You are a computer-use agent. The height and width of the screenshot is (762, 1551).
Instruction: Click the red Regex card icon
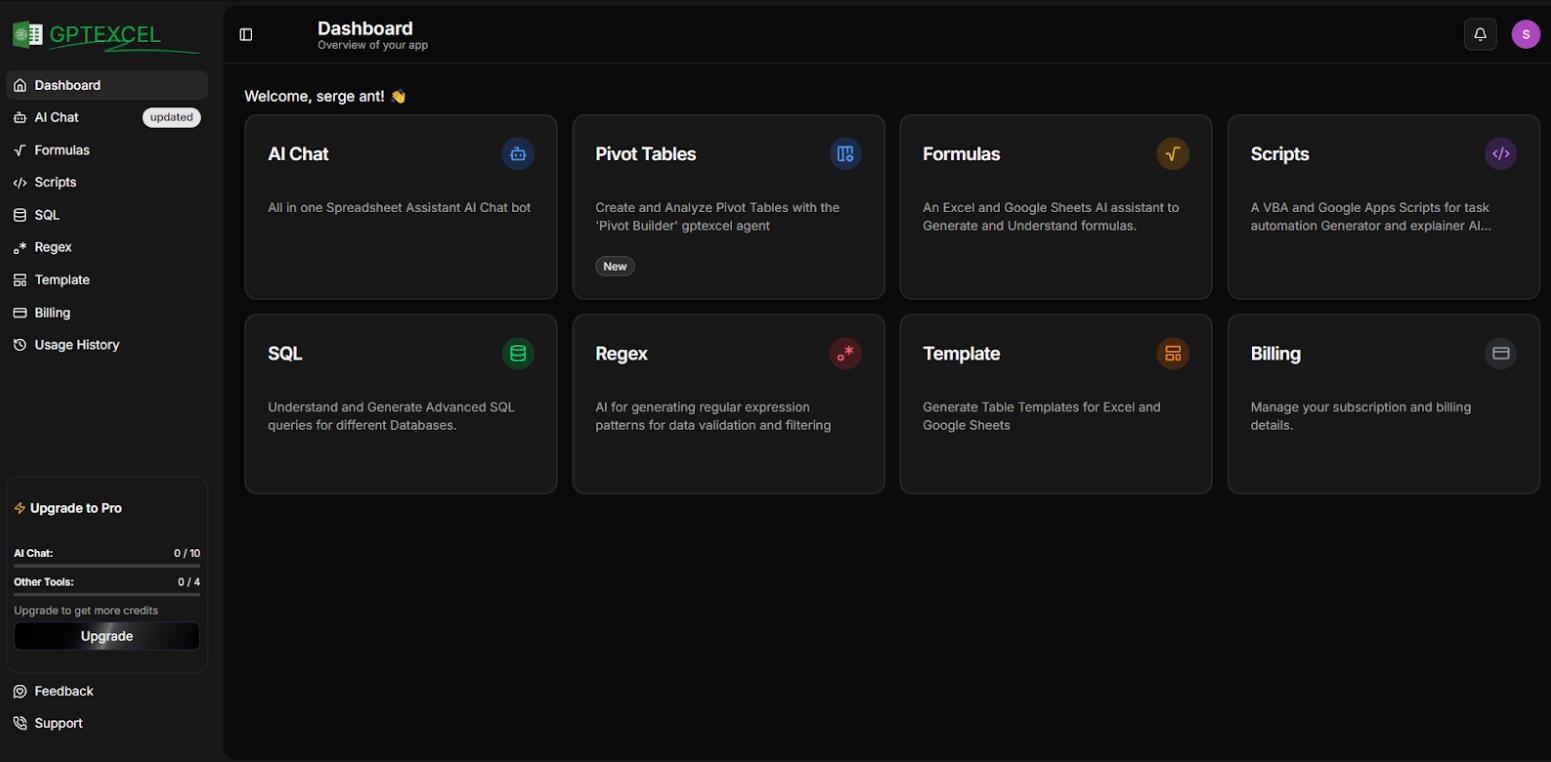(x=845, y=353)
